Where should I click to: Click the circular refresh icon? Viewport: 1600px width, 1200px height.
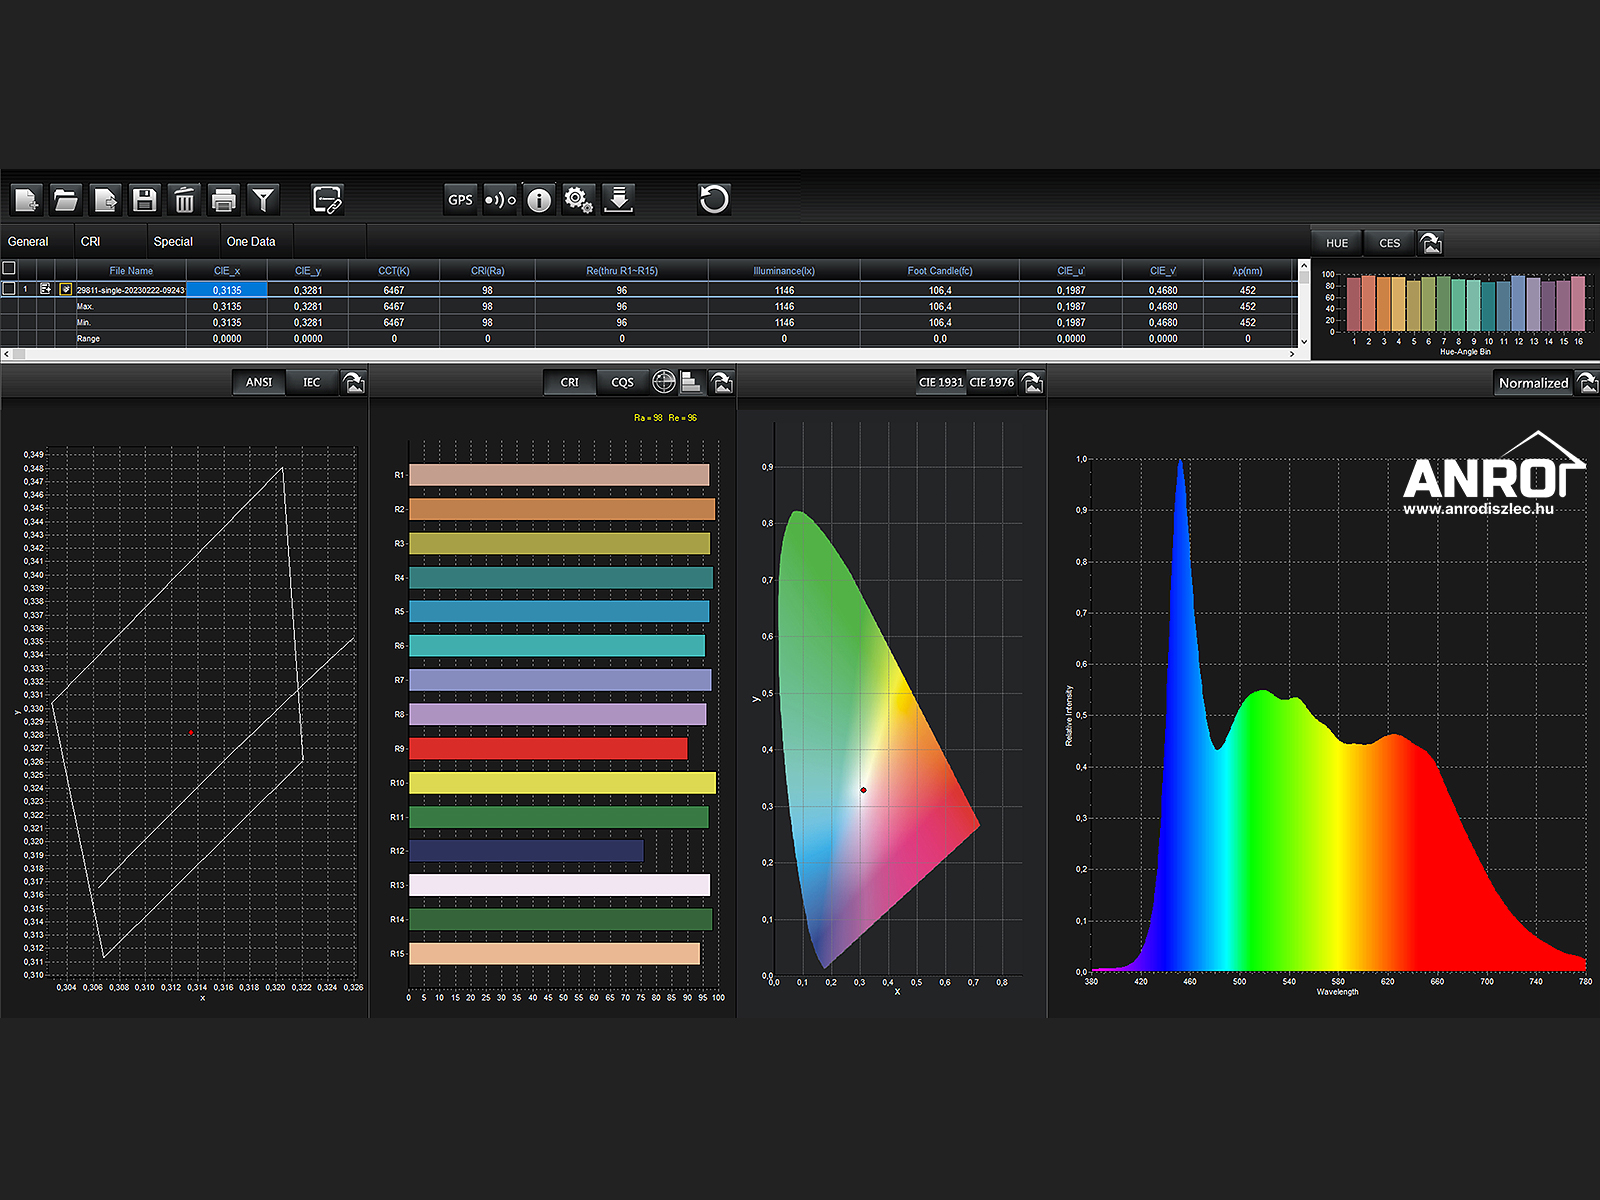point(714,199)
